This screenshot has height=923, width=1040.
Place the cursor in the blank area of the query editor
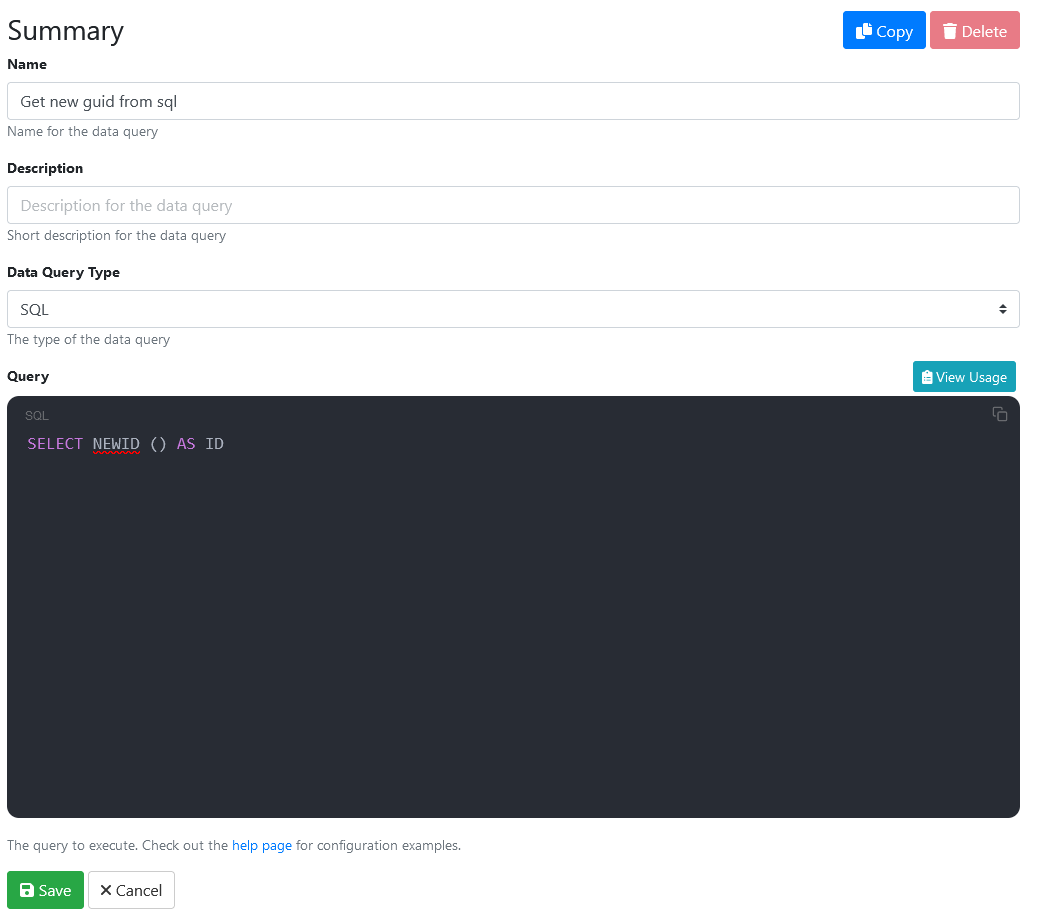point(513,630)
